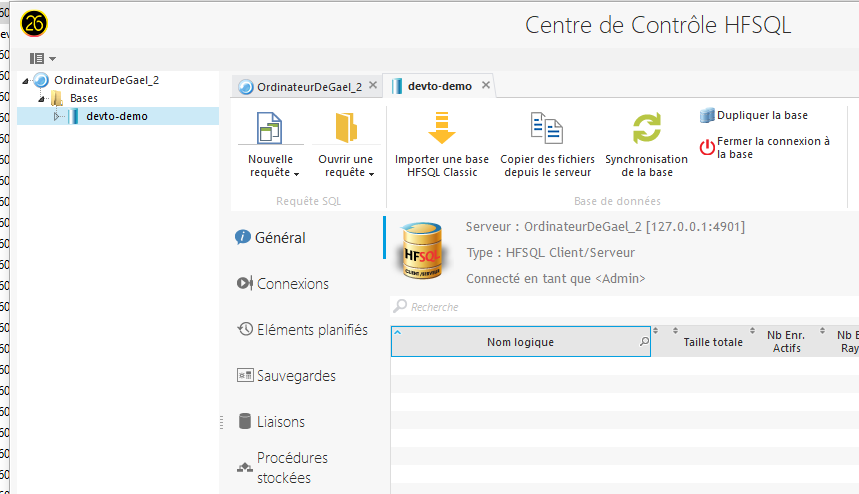Viewport: 859px width, 494px height.
Task: Click the Recherche magnifier icon
Action: click(400, 306)
